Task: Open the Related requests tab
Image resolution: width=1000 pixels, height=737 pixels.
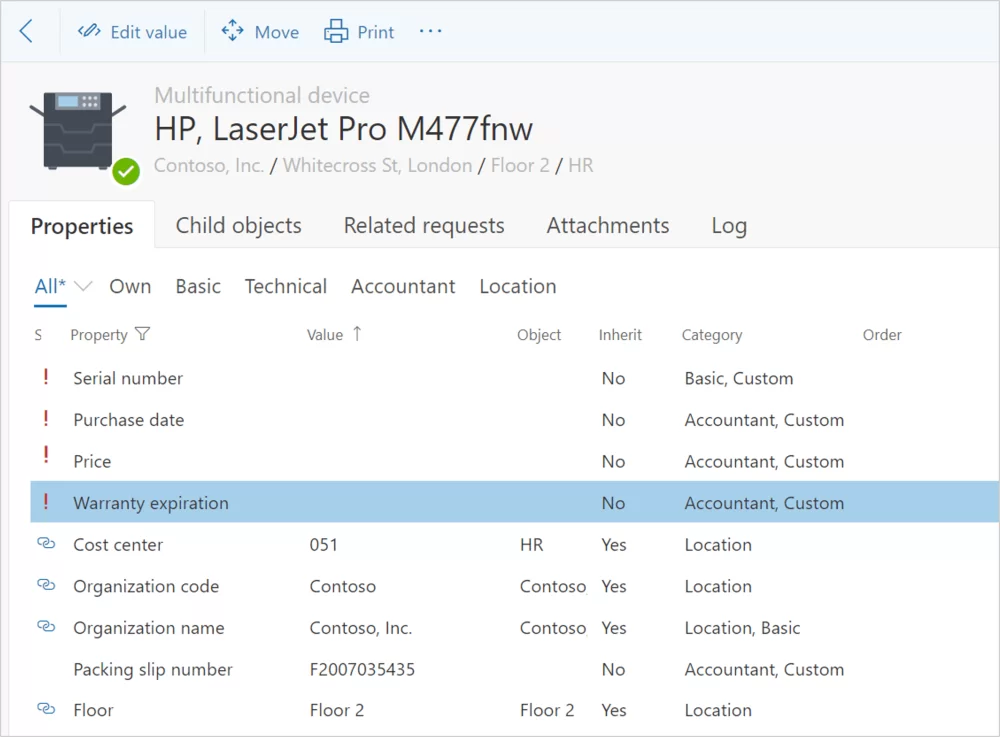Action: tap(424, 226)
